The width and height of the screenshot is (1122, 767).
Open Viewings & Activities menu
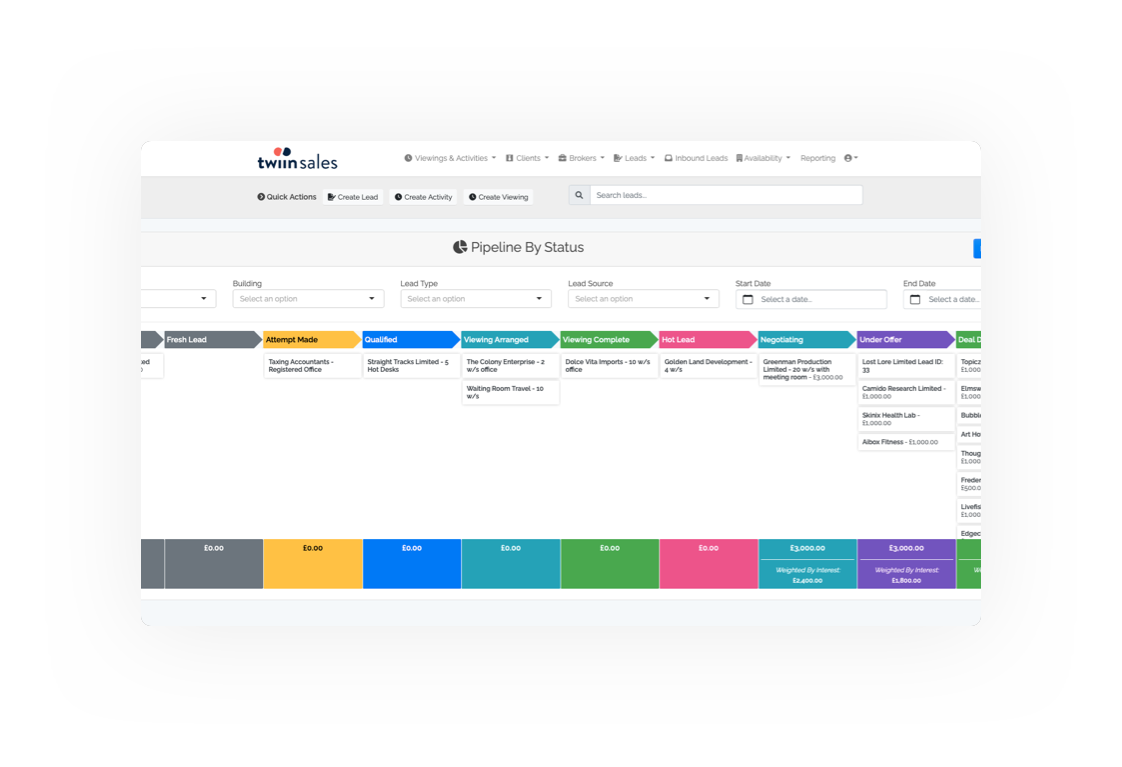pos(450,158)
